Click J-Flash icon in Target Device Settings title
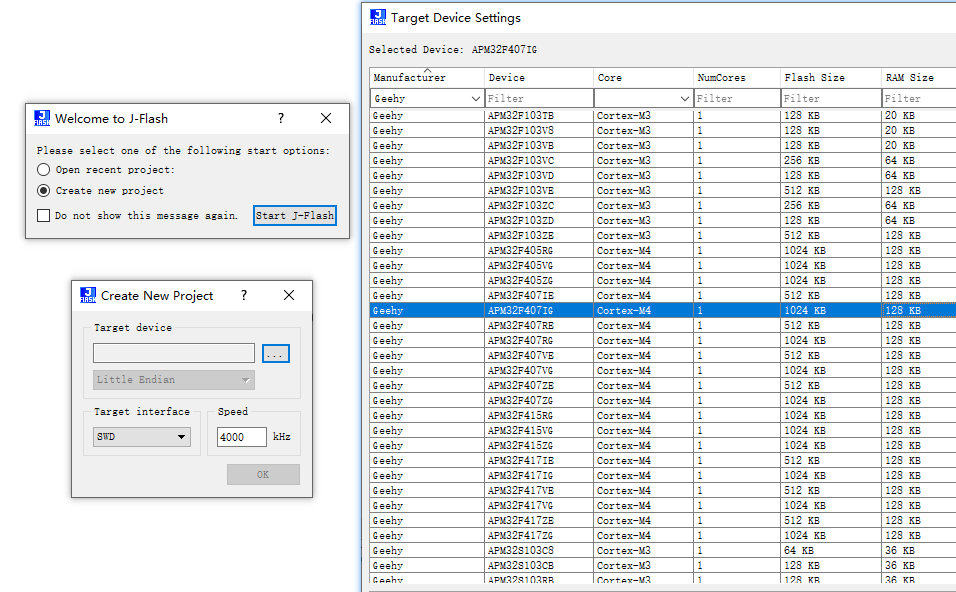956x592 pixels. 378,17
